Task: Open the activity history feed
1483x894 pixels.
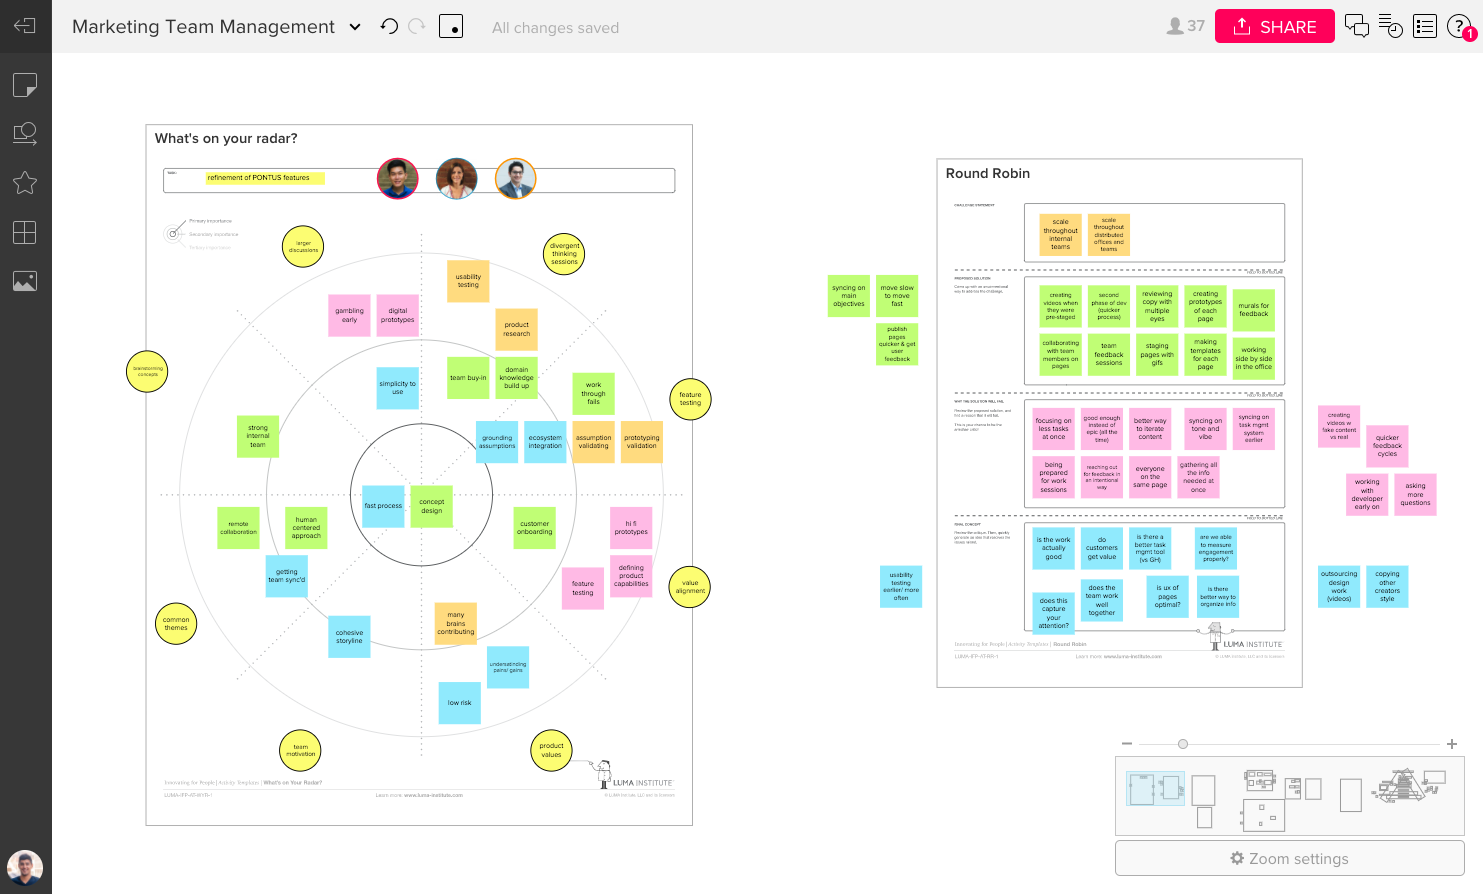Action: pos(1391,26)
